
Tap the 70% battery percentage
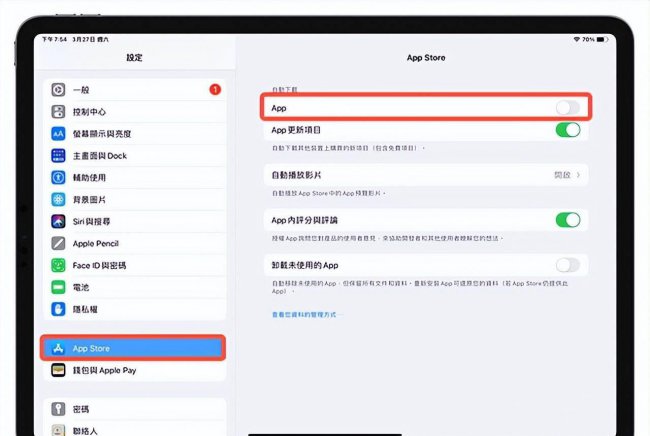pyautogui.click(x=588, y=39)
